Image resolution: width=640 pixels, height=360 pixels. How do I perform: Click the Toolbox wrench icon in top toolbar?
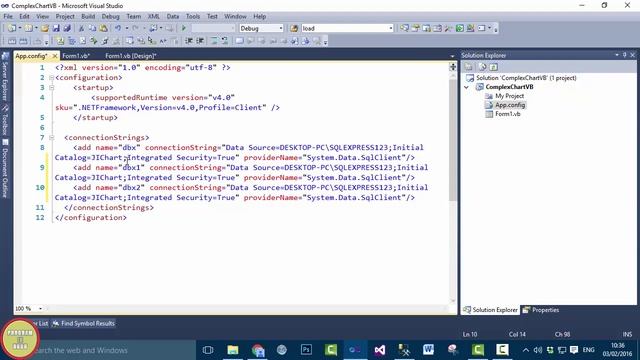click(448, 28)
